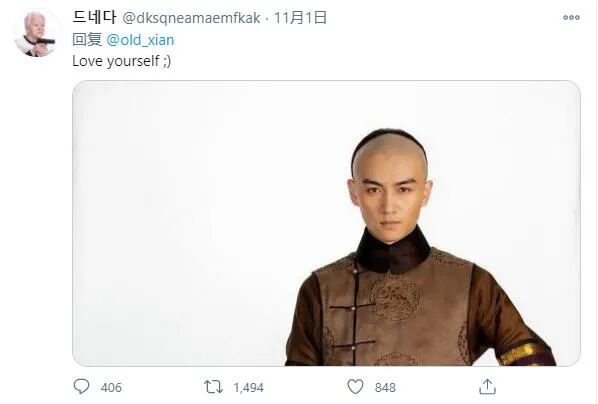The image size is (598, 404).
Task: Click the tweet text Love yourself ;)
Action: (x=122, y=61)
